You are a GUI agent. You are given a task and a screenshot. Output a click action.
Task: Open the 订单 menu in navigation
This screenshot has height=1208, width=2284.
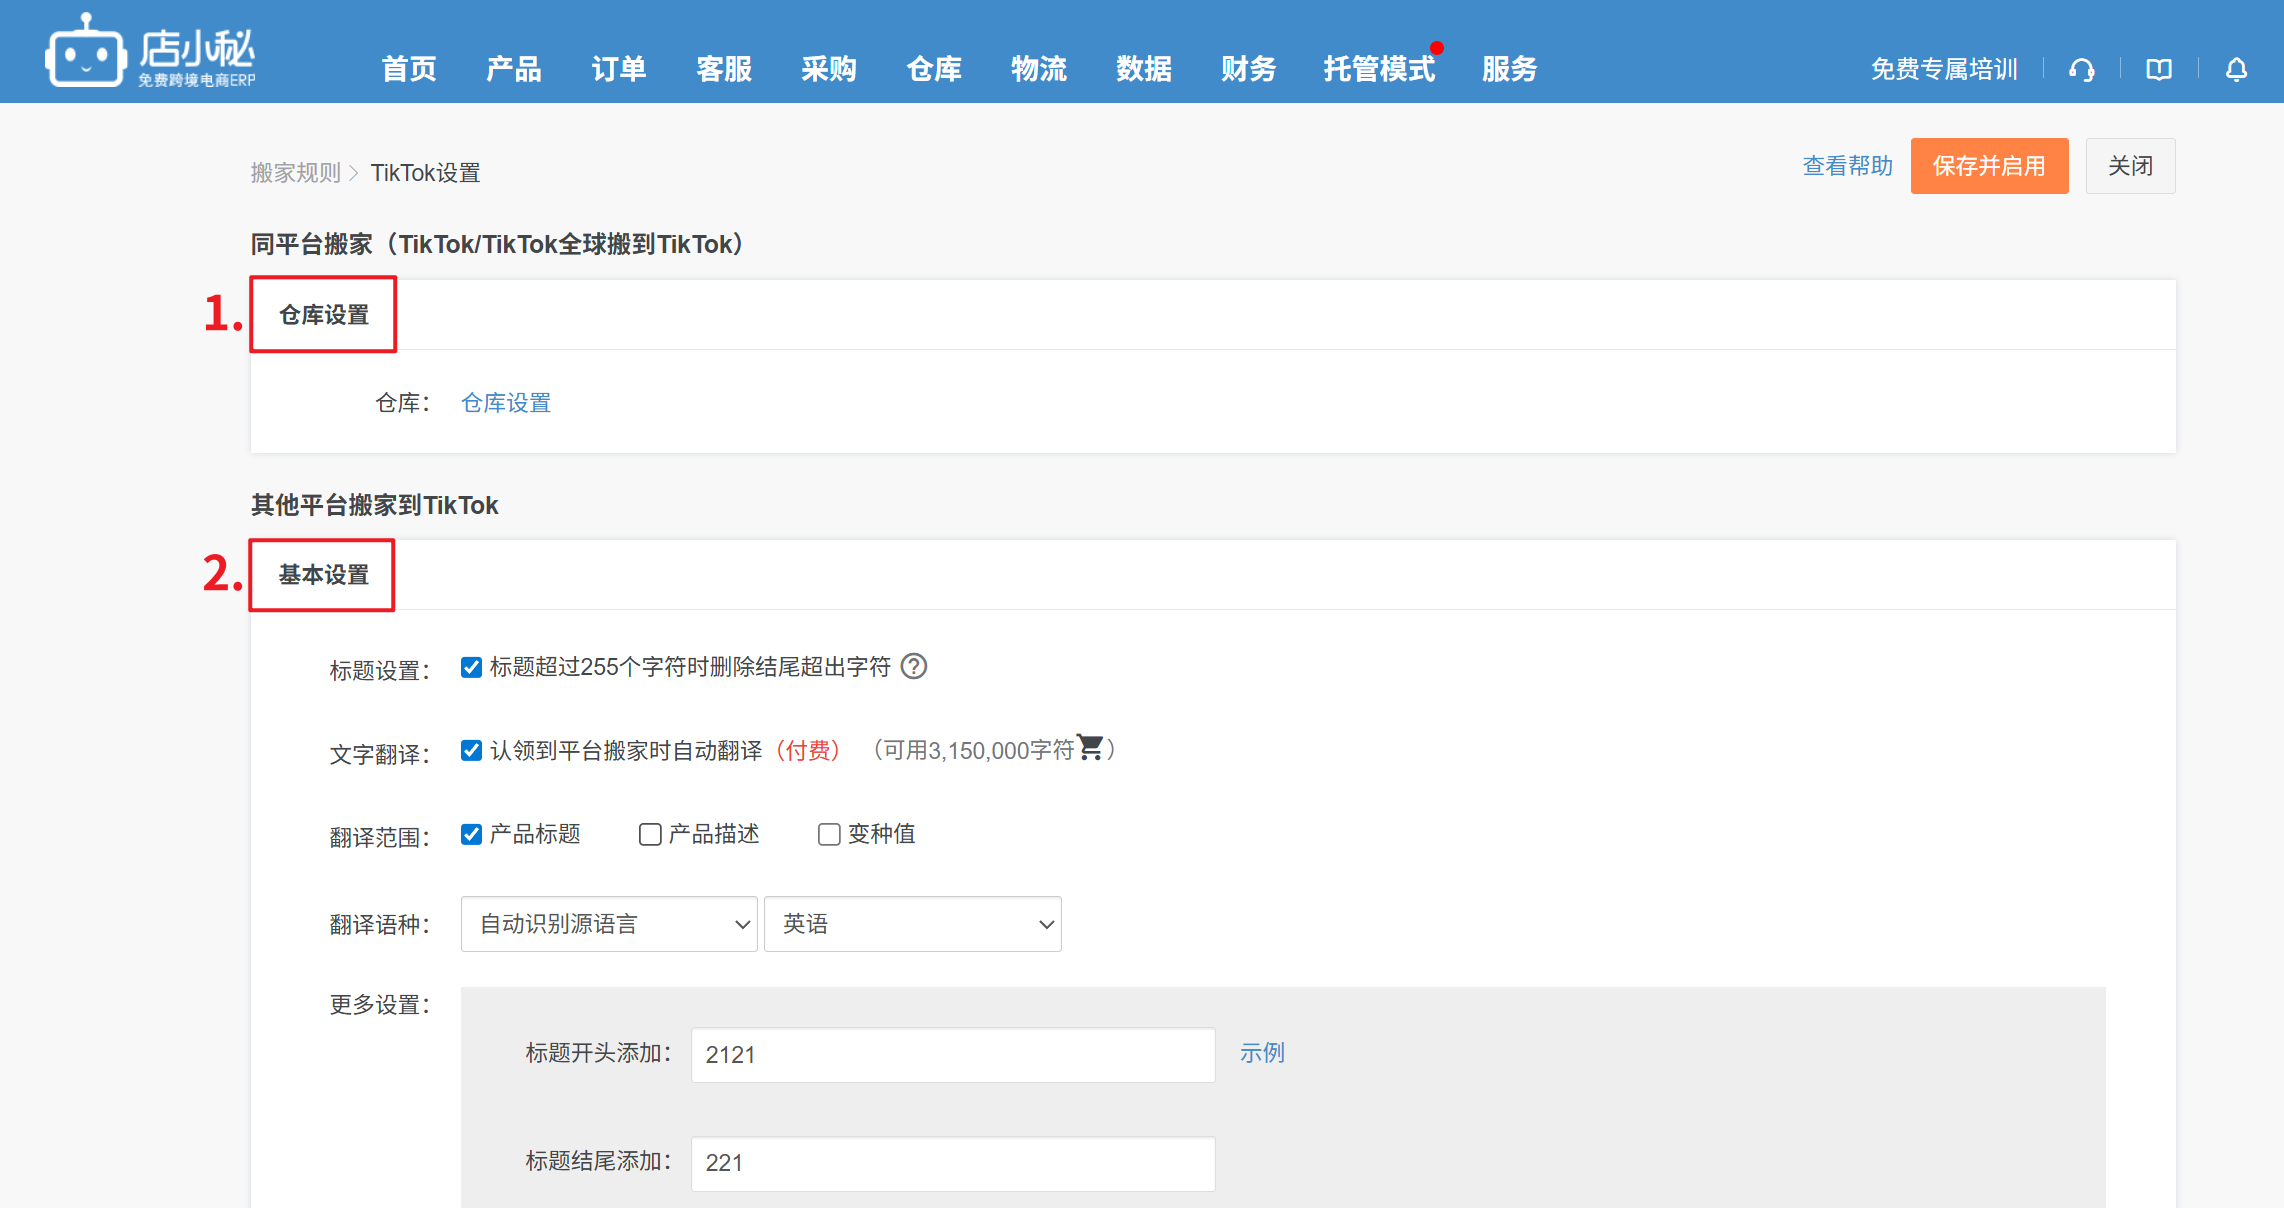(618, 69)
